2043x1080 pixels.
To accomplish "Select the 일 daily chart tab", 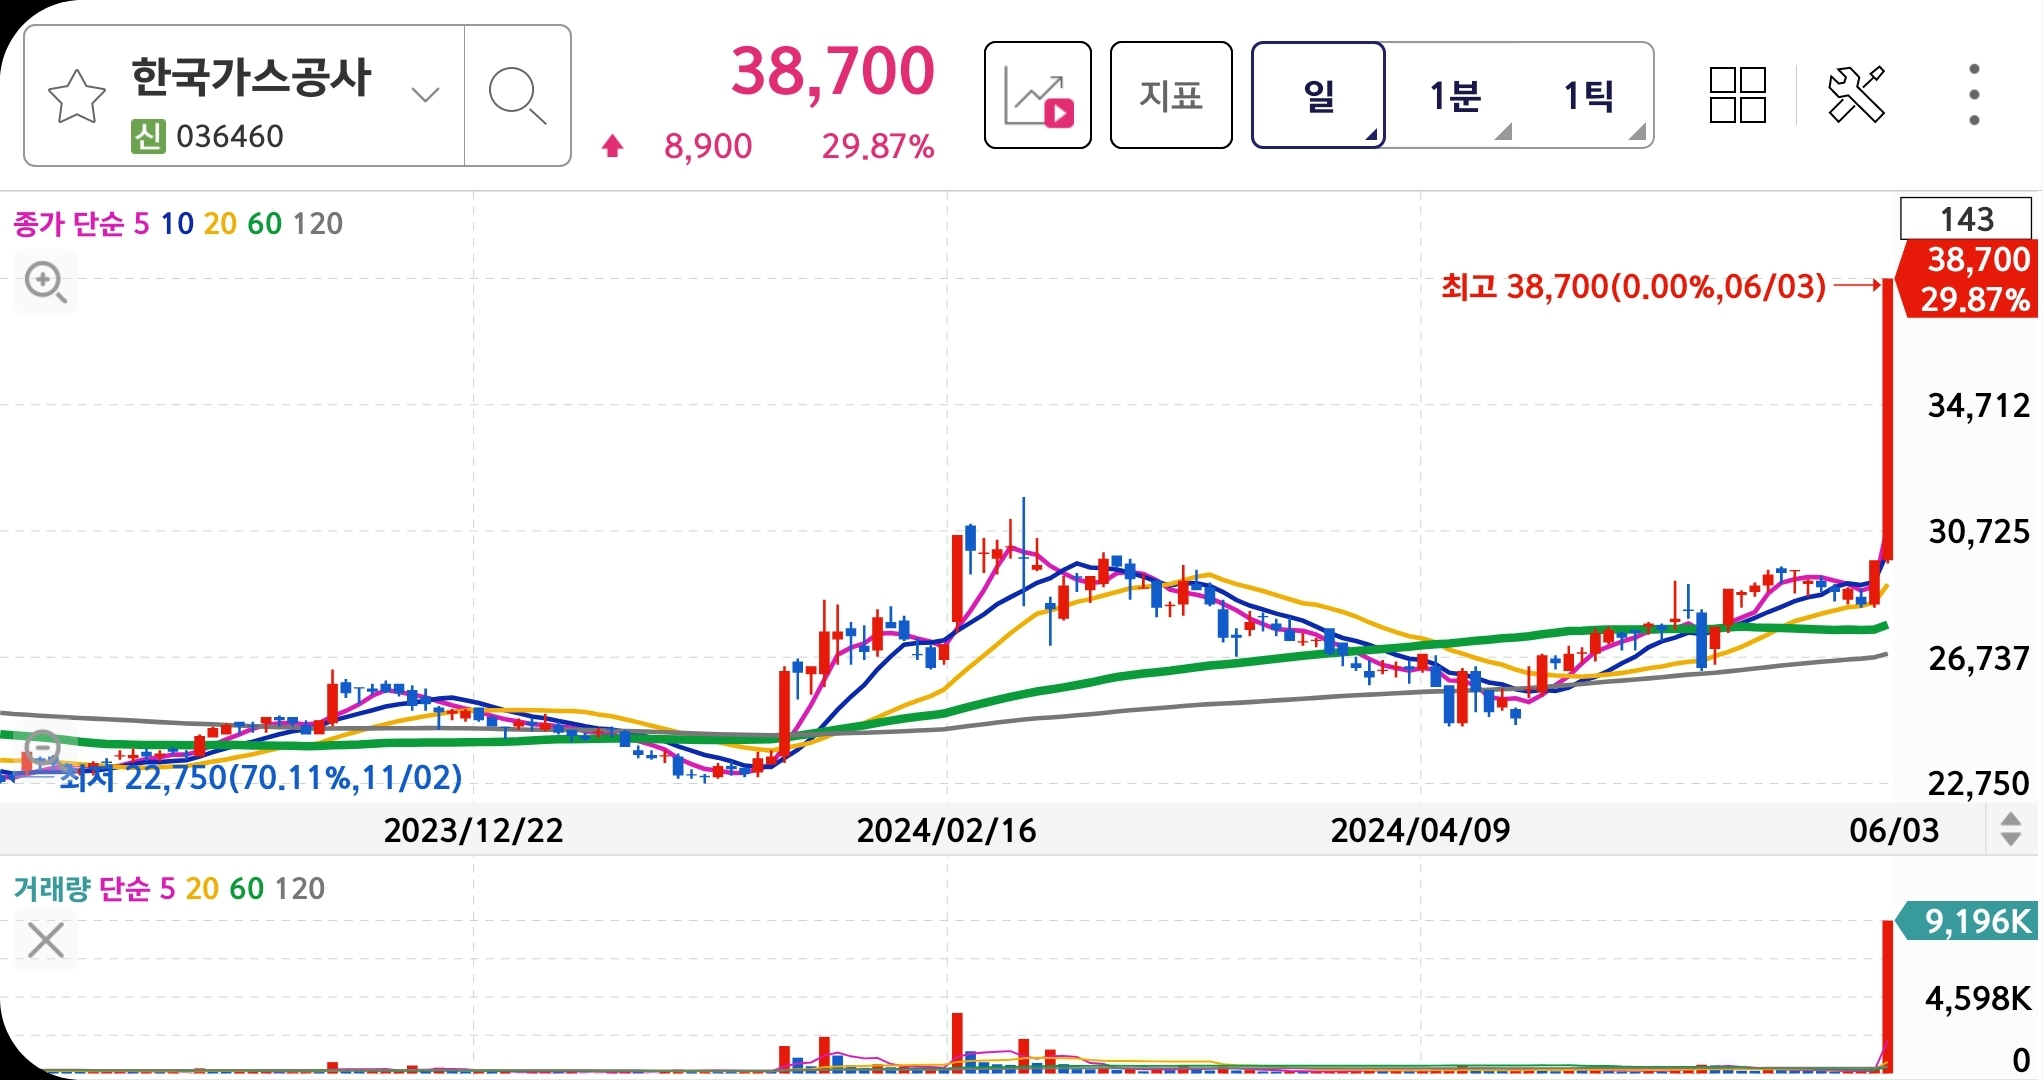I will (1318, 95).
